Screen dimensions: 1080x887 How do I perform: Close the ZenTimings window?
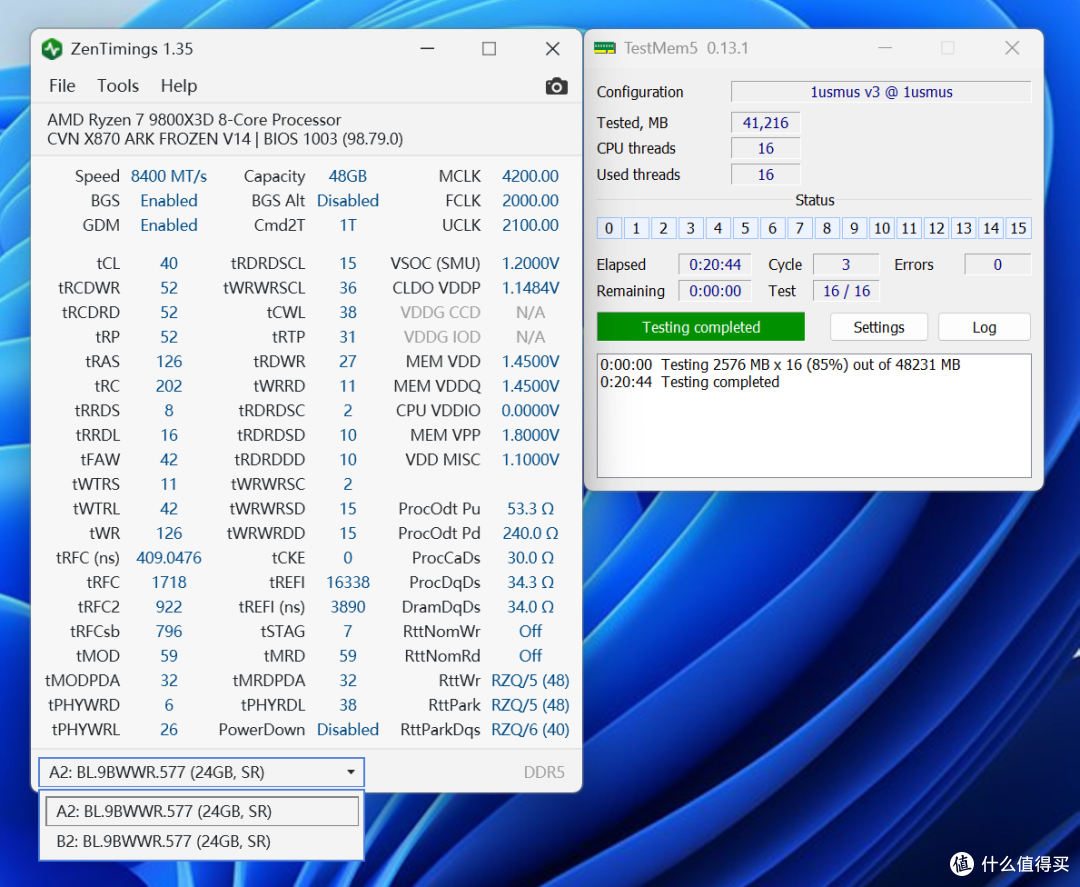[x=552, y=49]
